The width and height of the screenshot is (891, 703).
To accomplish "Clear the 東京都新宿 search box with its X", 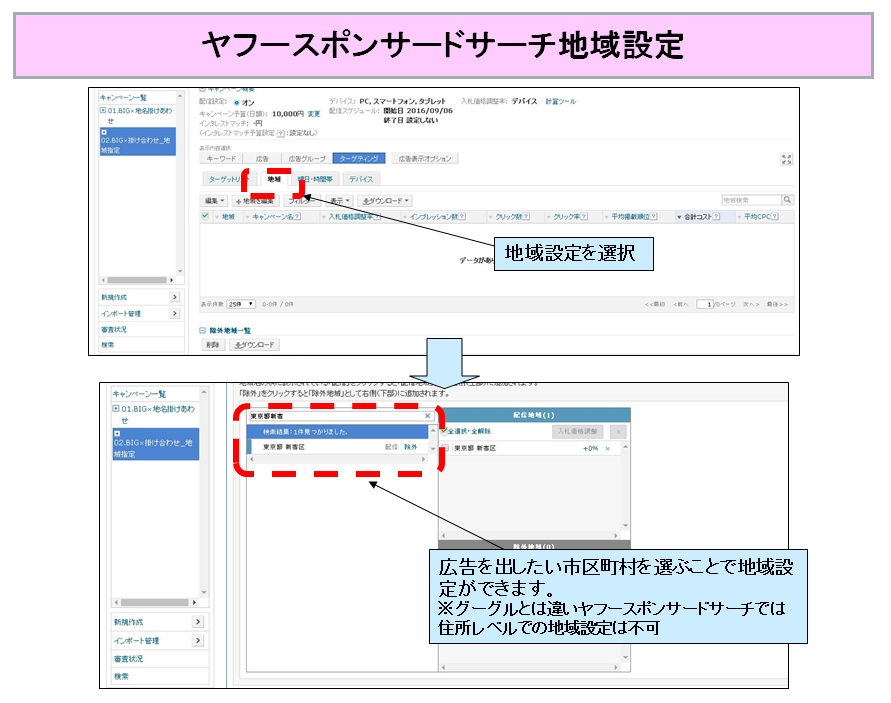I will 428,416.
